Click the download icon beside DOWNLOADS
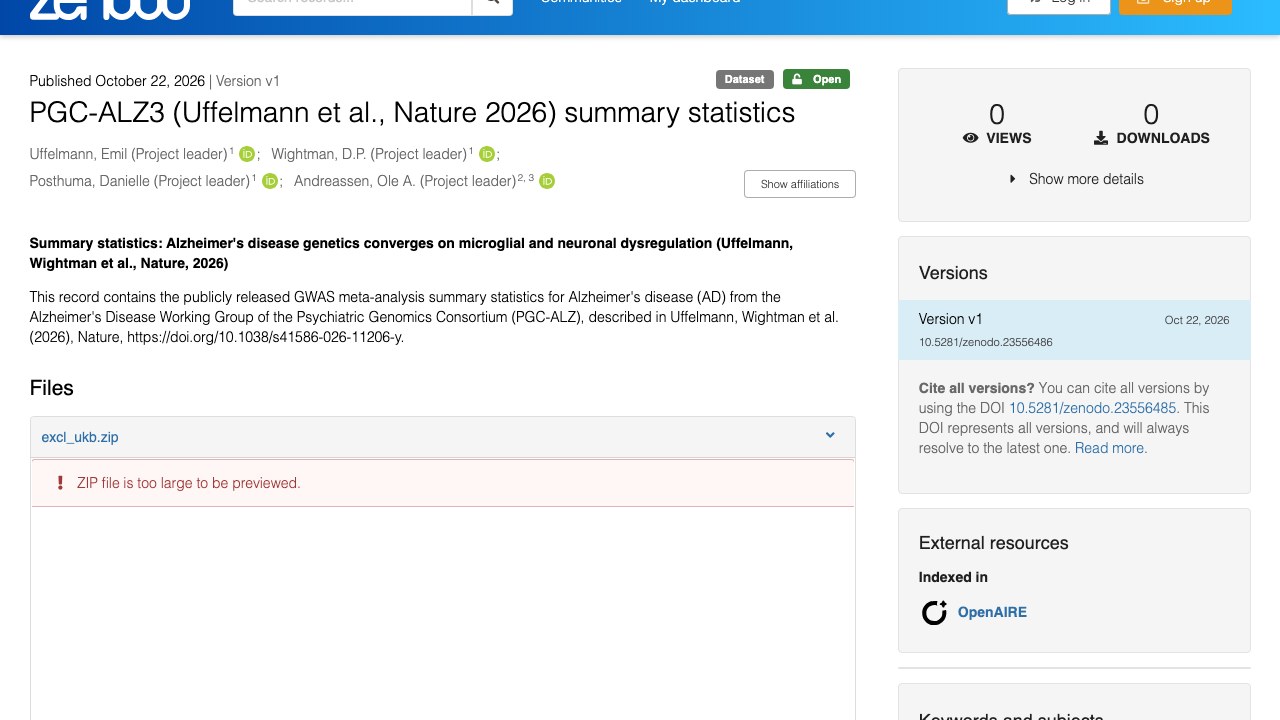Viewport: 1280px width, 720px height. click(x=1101, y=138)
